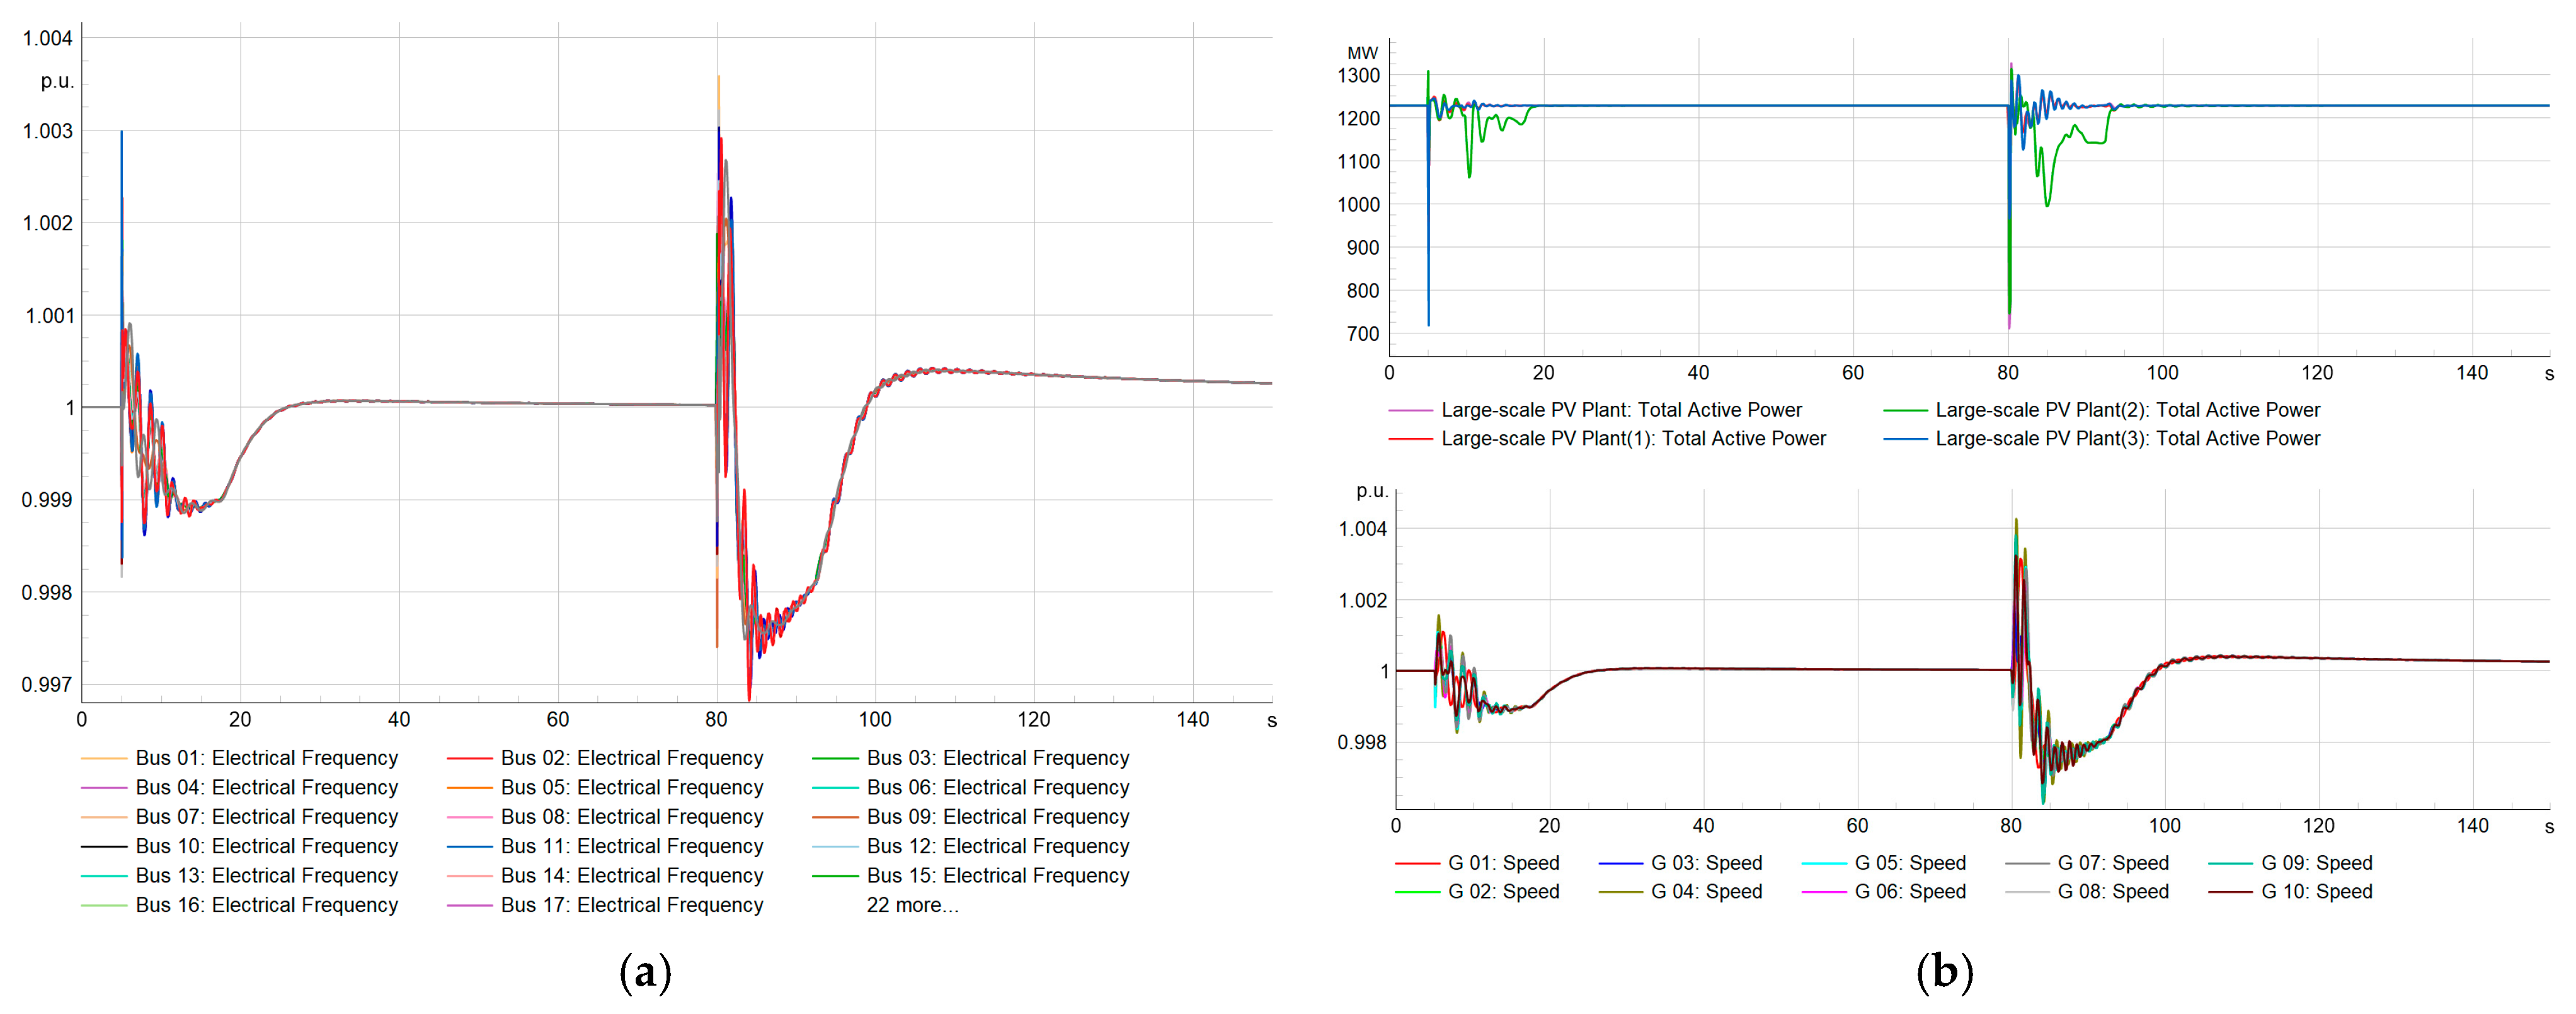Select the G 01: Speed legend entry

coord(1503,863)
